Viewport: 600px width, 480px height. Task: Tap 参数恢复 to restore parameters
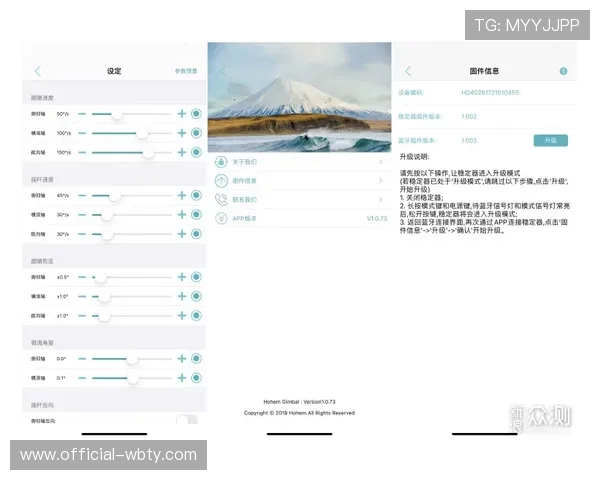point(186,71)
